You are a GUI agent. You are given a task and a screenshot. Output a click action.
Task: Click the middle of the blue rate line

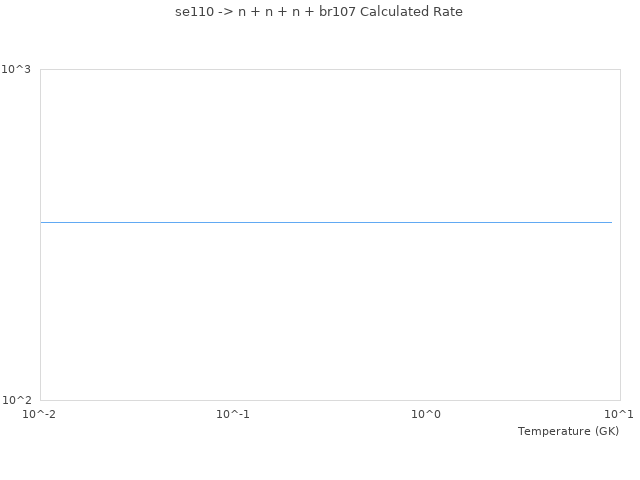pos(326,222)
